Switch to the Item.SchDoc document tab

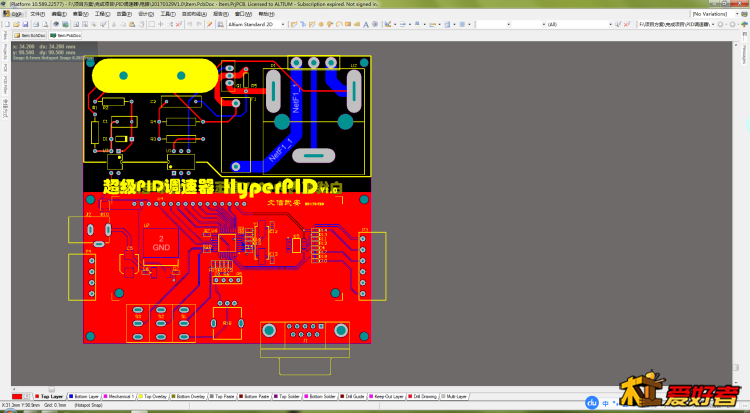point(30,35)
